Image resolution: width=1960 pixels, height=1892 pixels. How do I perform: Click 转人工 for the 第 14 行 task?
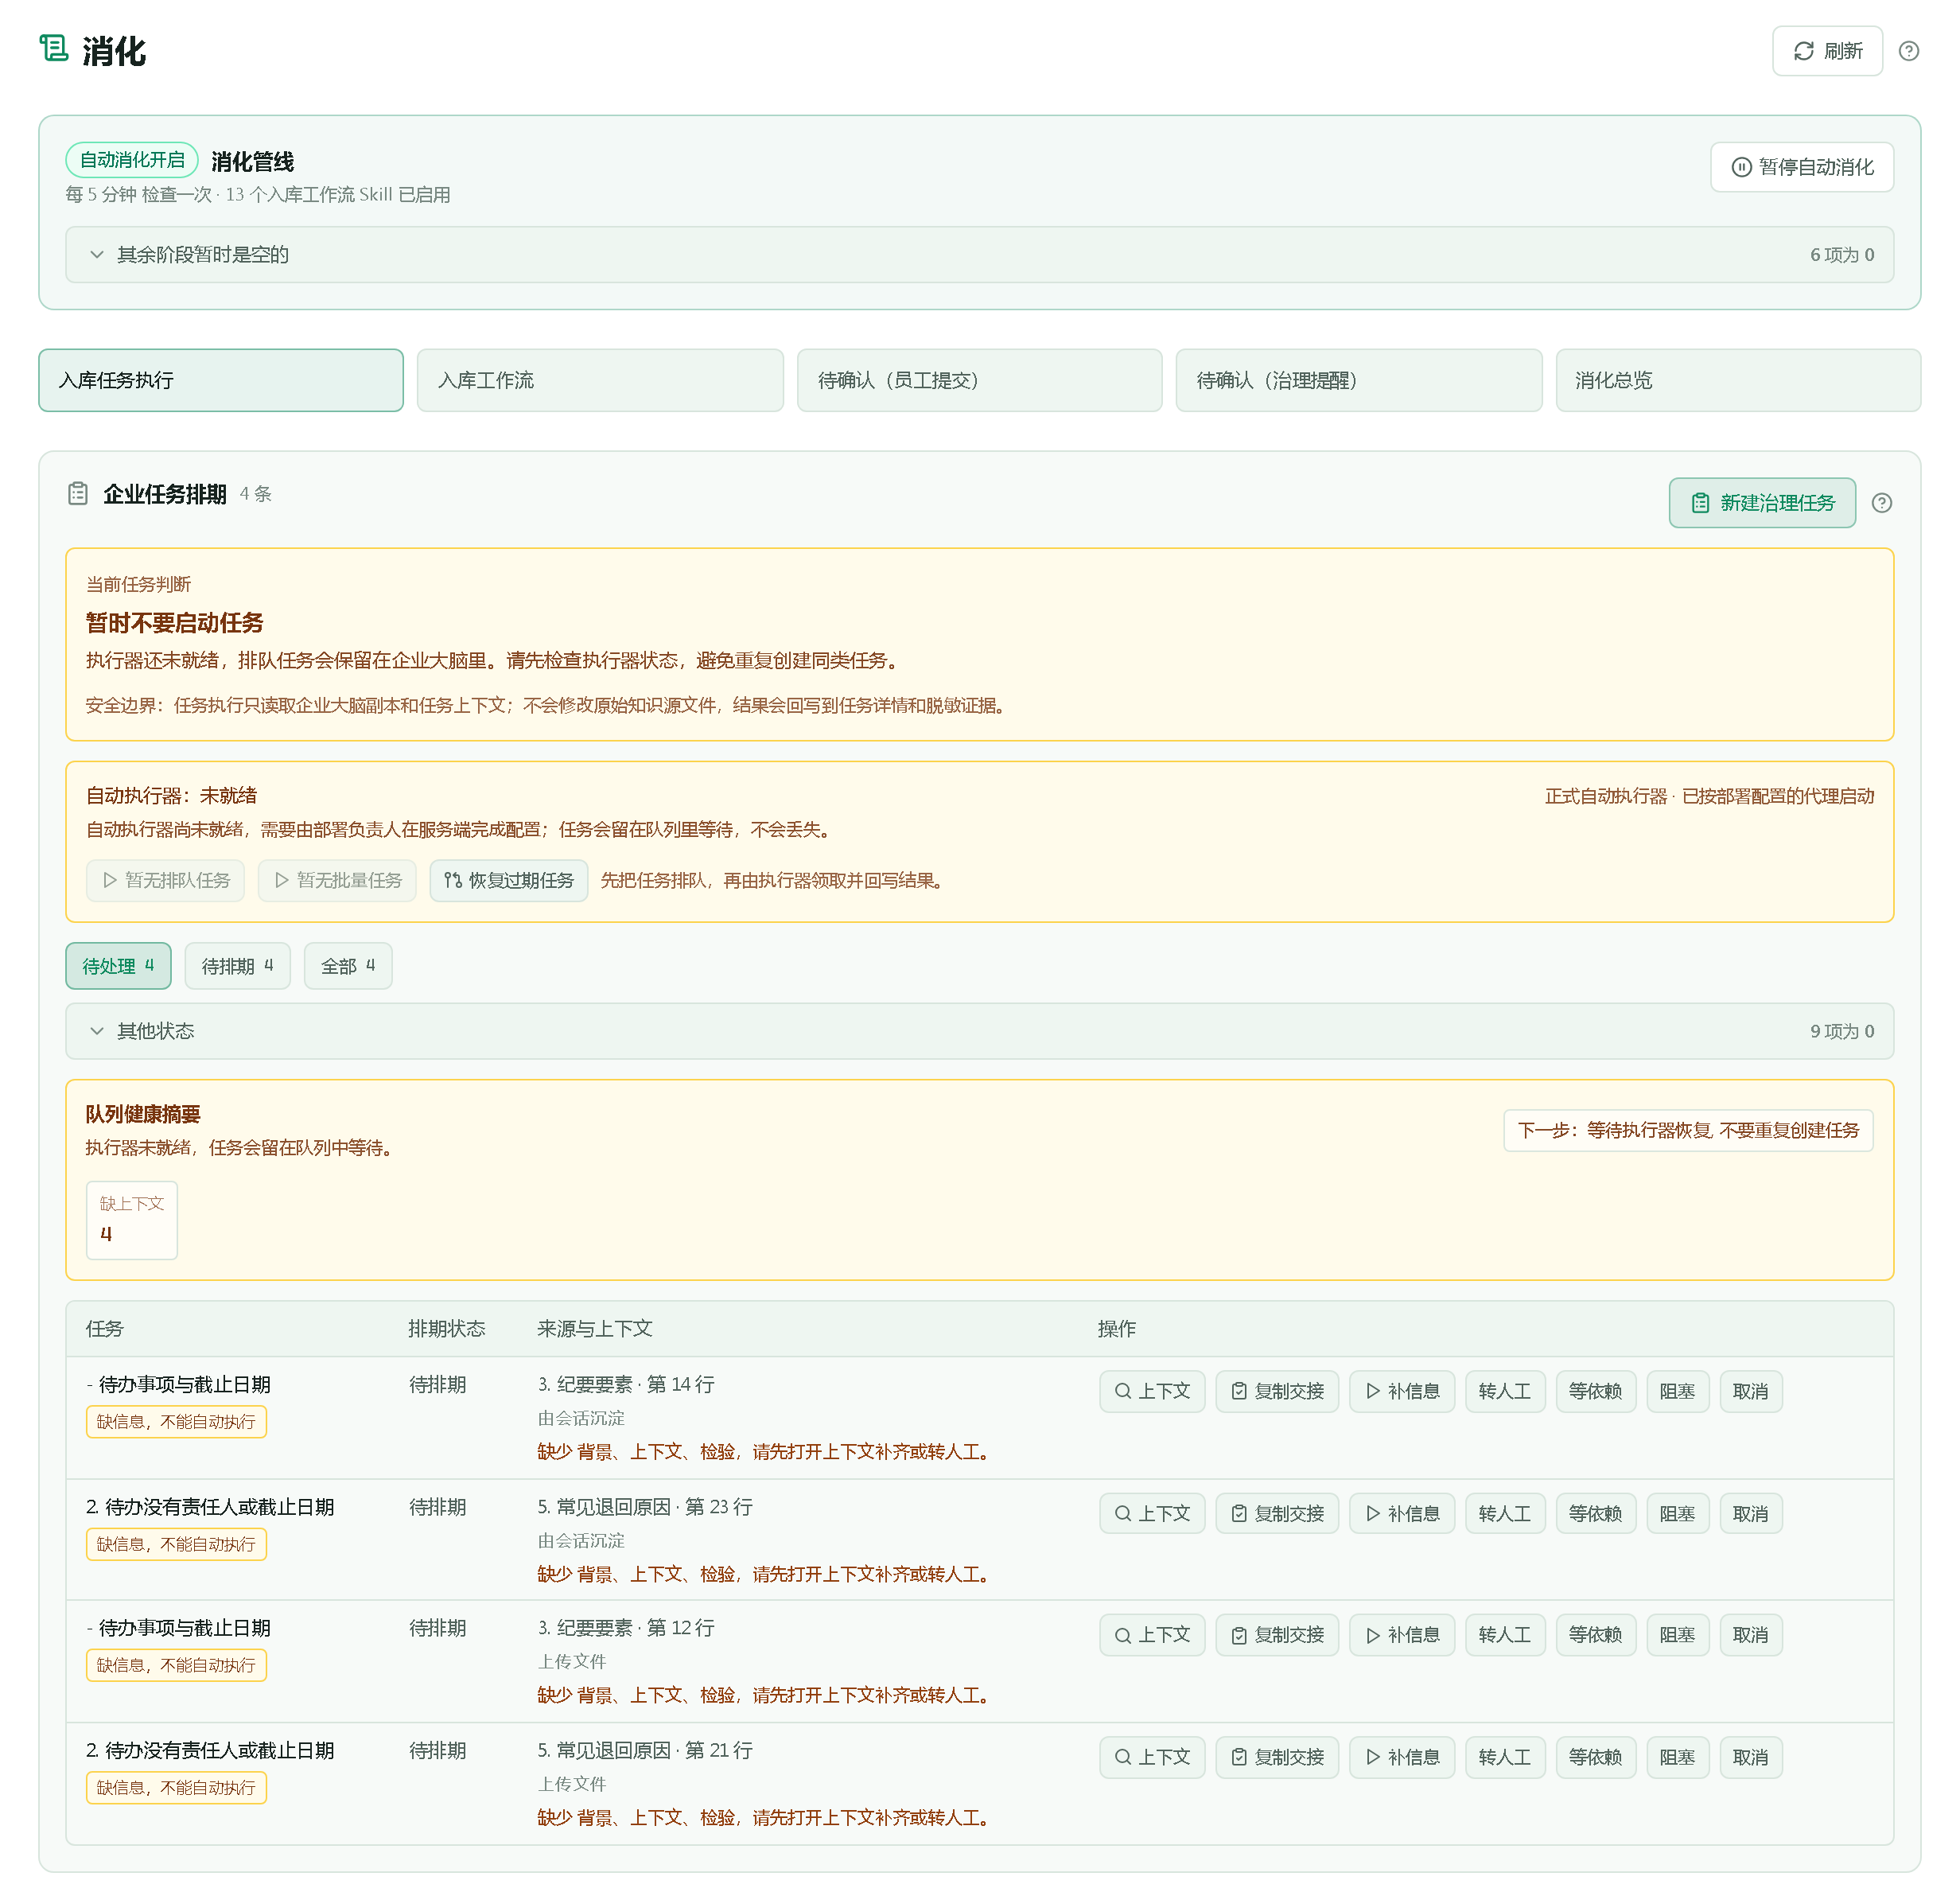coord(1505,1392)
